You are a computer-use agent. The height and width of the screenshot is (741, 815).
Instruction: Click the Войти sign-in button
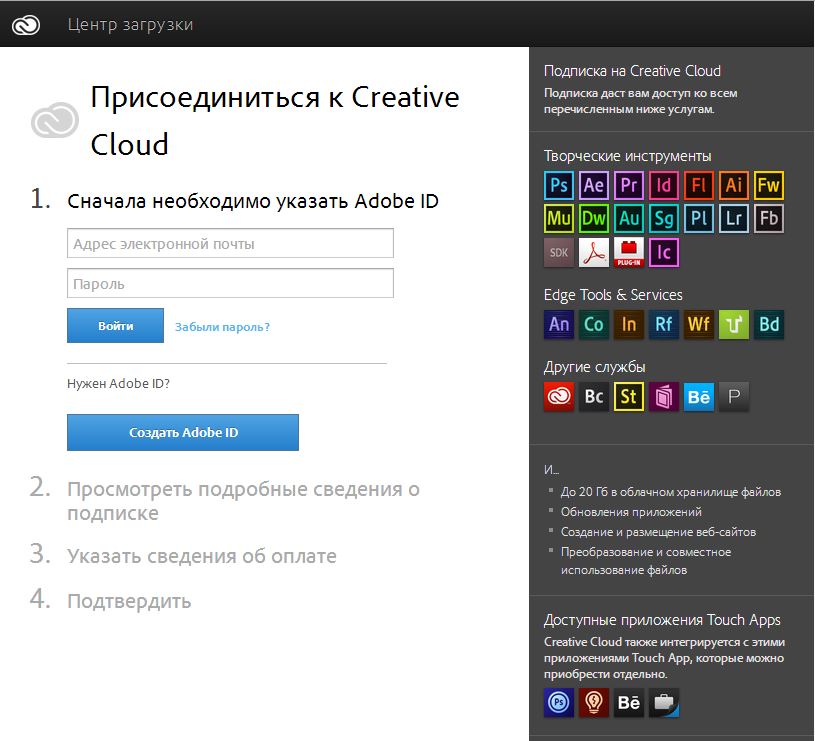[x=115, y=326]
